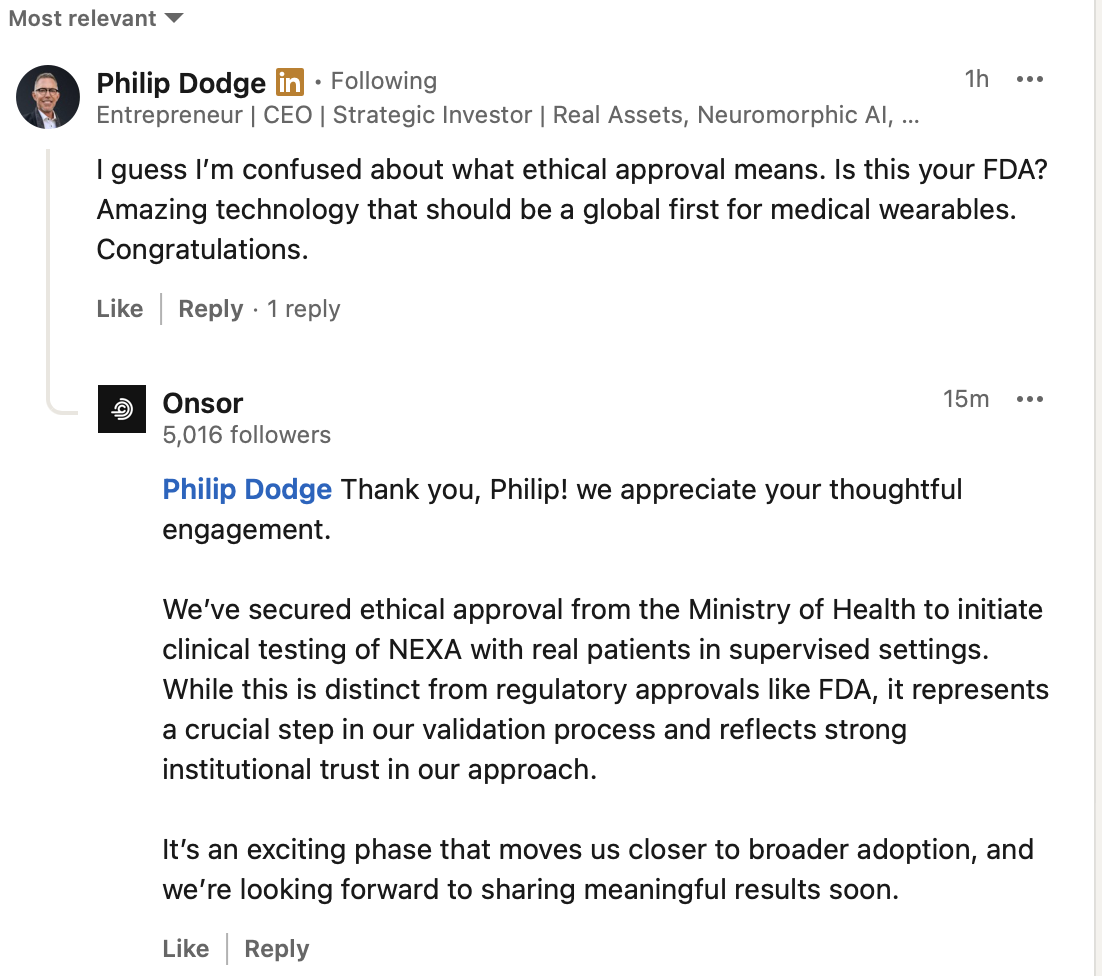Like Philip Dodge's comment
Image resolution: width=1102 pixels, height=976 pixels.
[x=119, y=308]
